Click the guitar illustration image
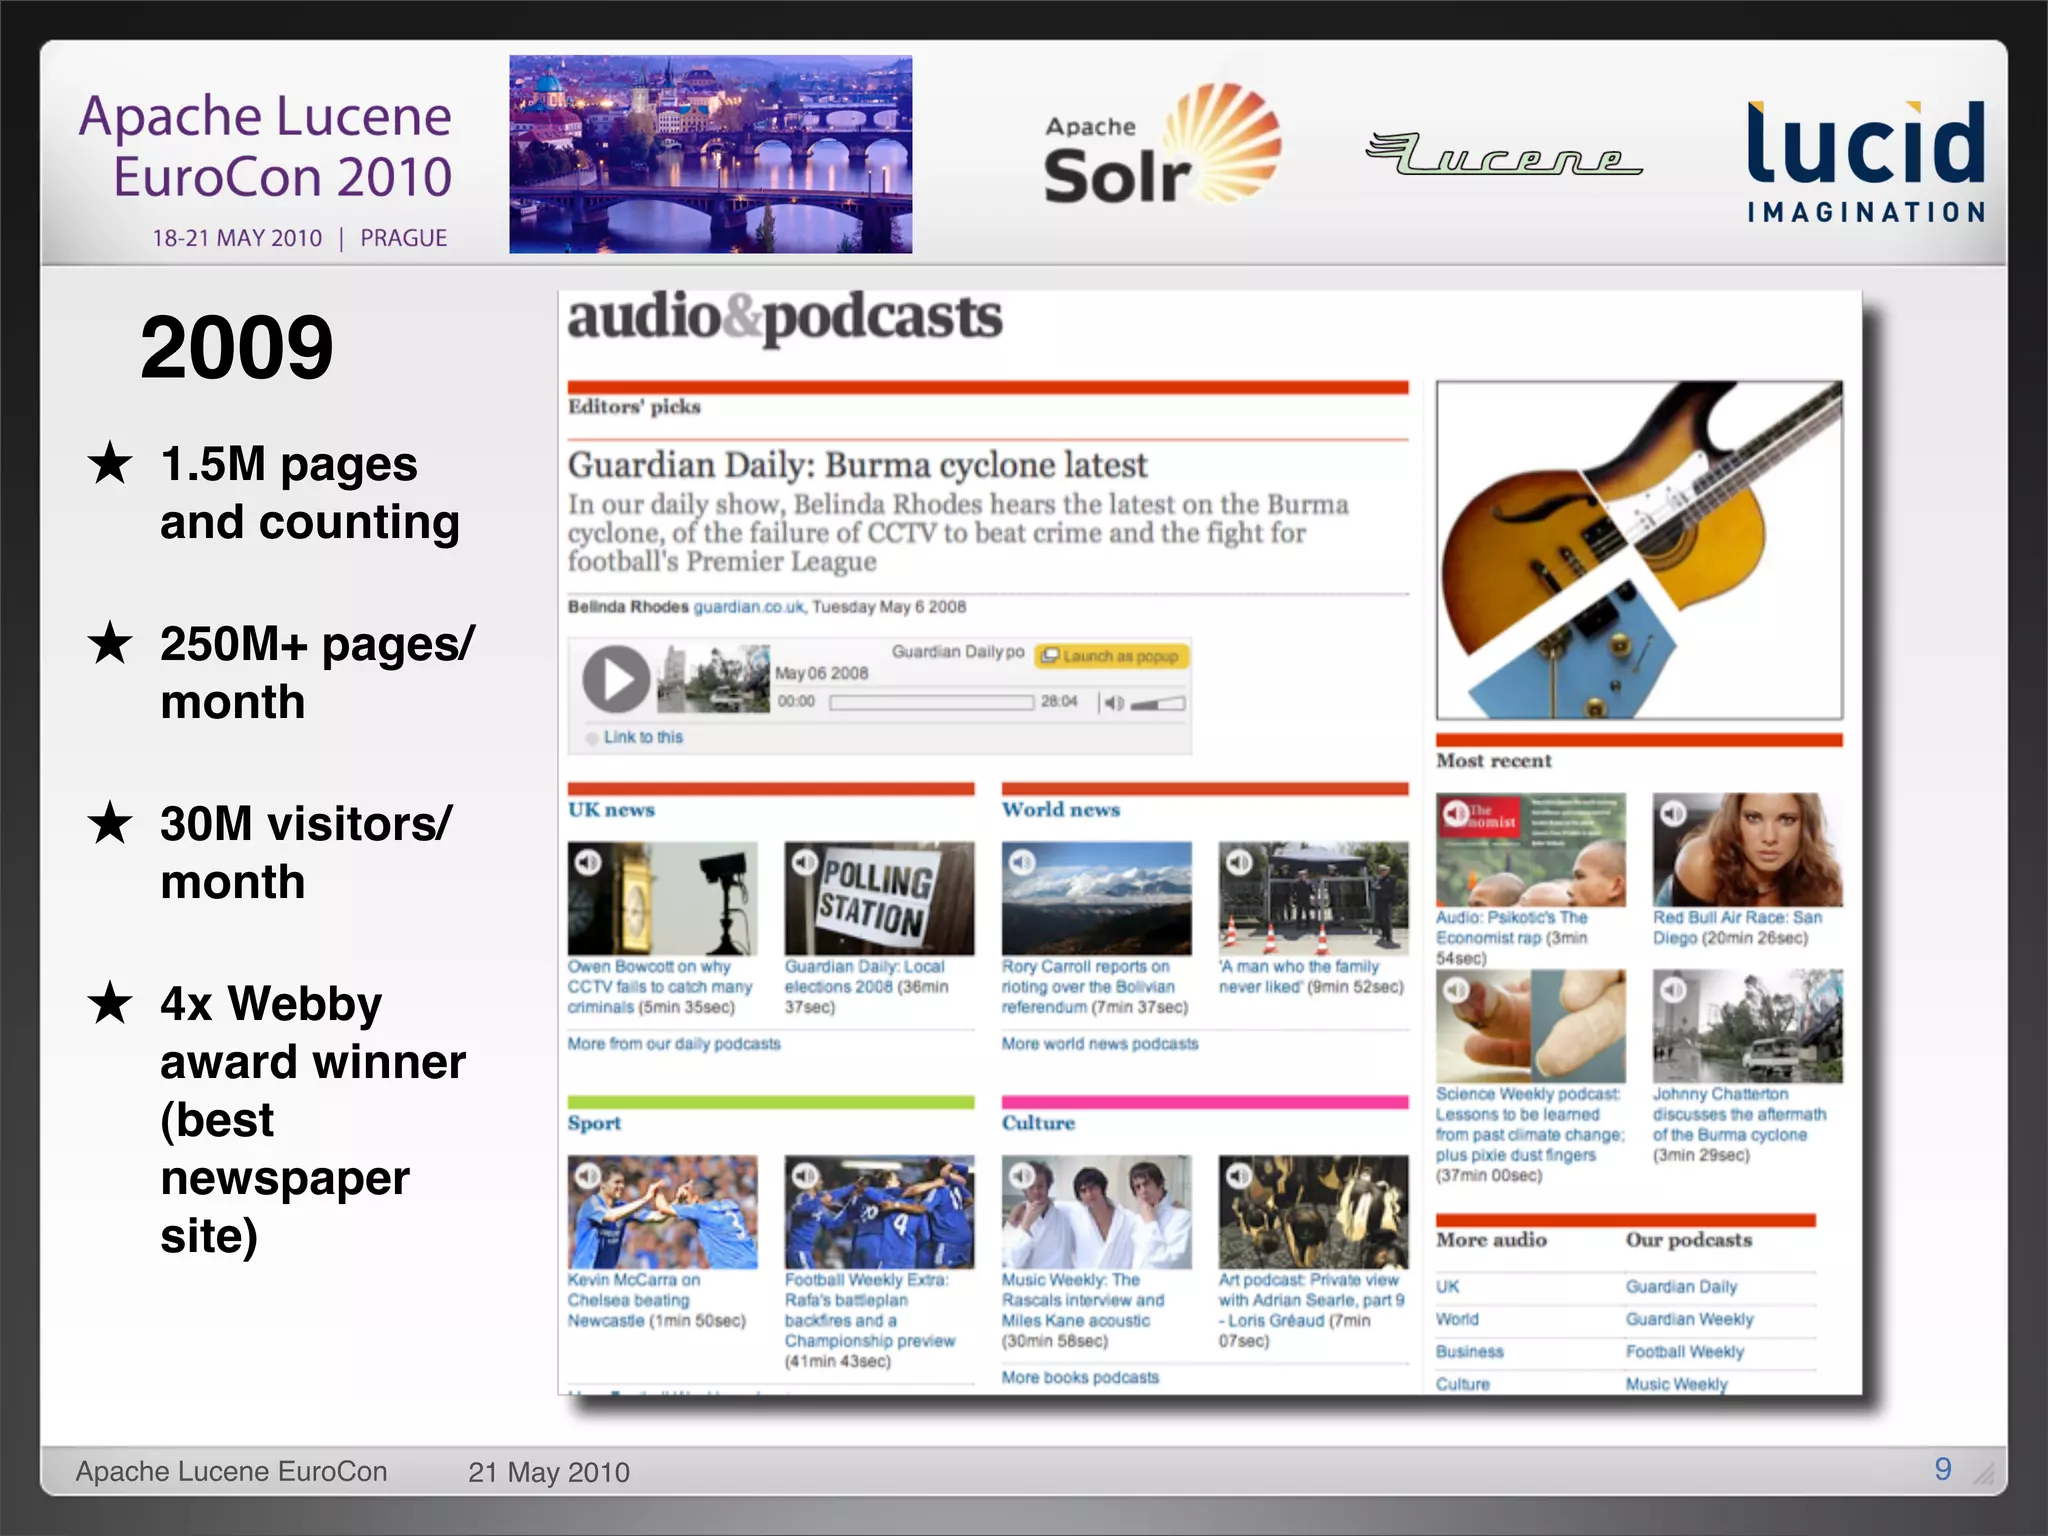This screenshot has height=1536, width=2048. click(1639, 550)
